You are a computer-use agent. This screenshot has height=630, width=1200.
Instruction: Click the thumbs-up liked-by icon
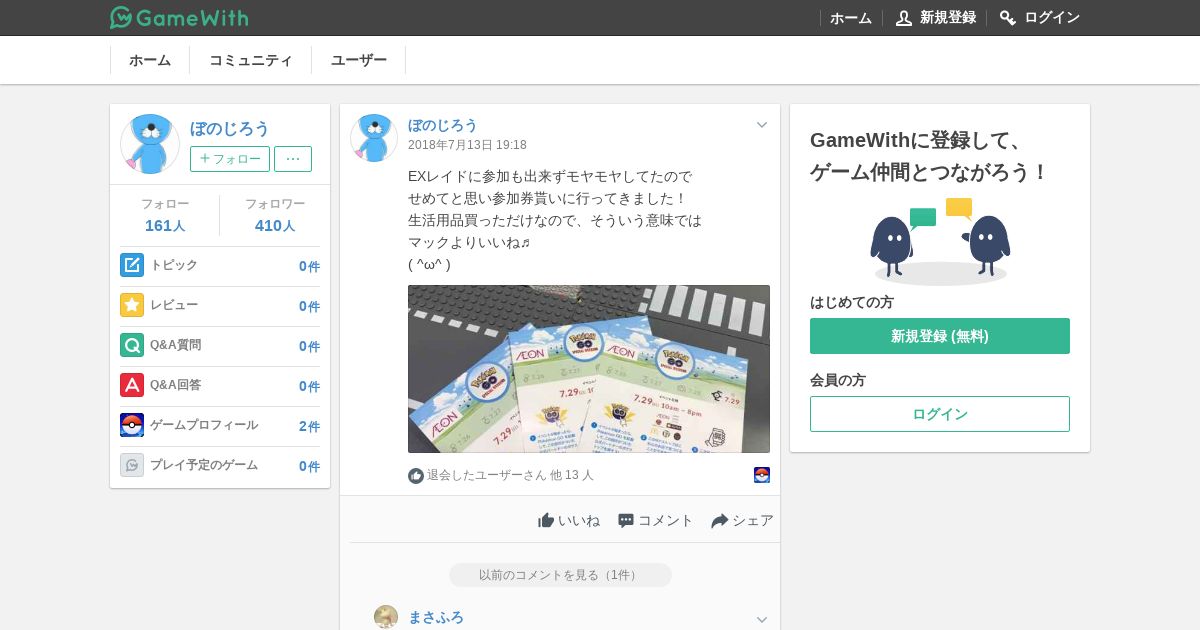pos(416,476)
